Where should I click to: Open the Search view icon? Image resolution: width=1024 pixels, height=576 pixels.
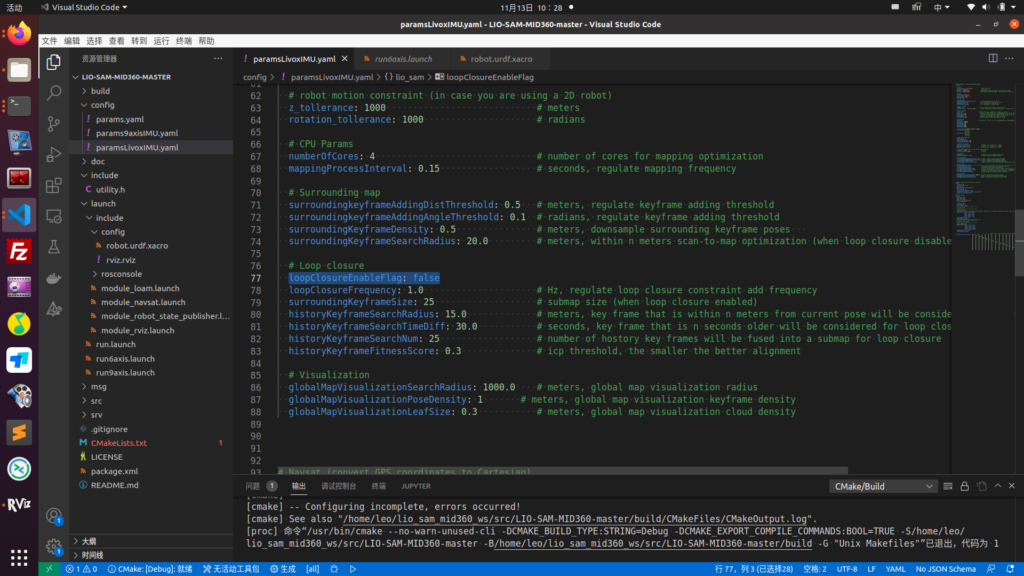click(x=54, y=92)
